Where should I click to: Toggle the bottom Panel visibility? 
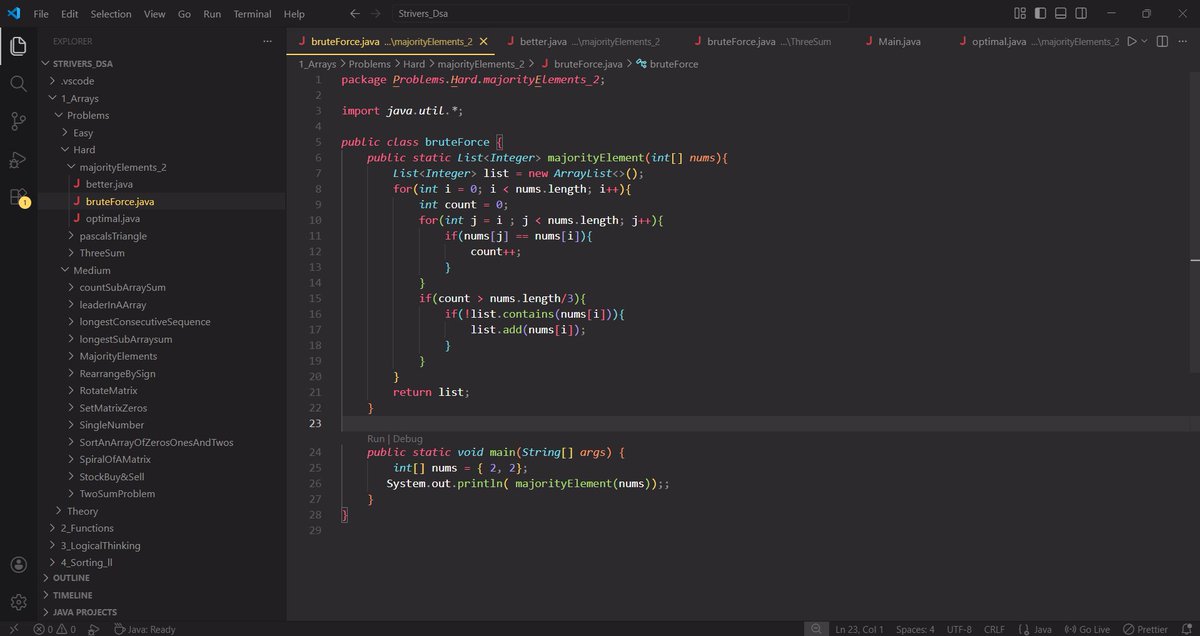[1060, 14]
